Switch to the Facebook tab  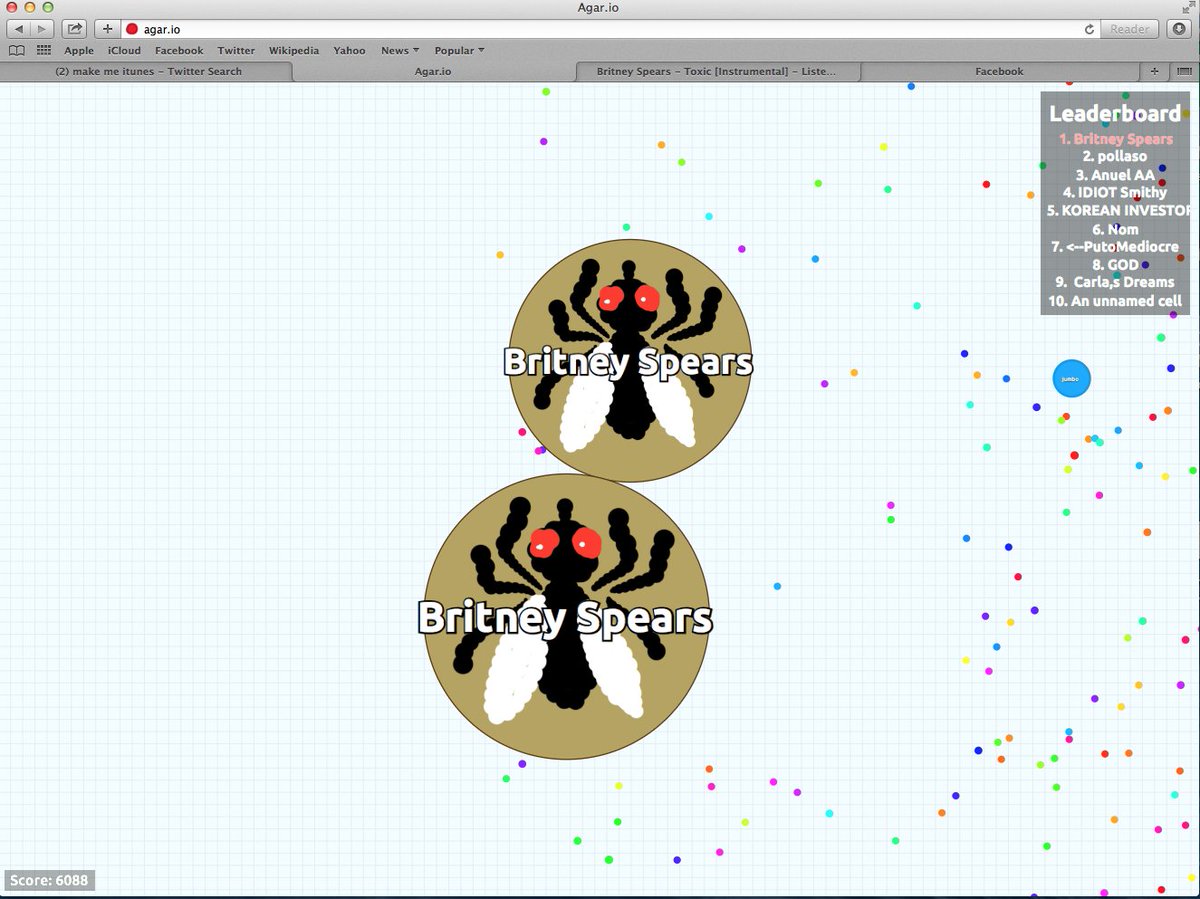coord(999,71)
